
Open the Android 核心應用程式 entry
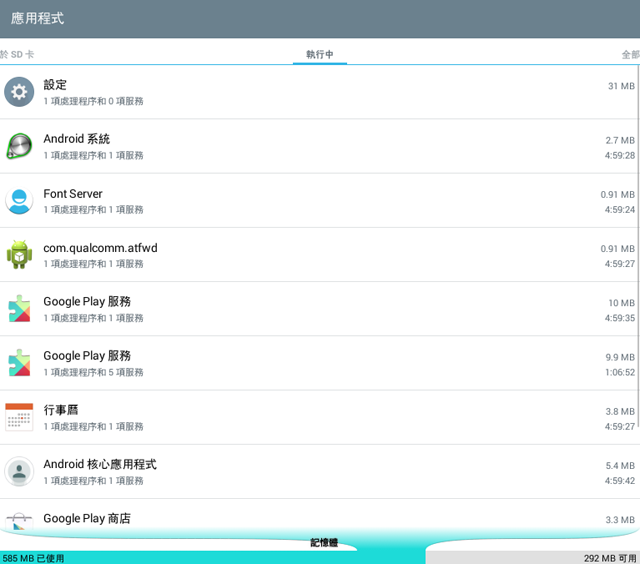click(318, 472)
